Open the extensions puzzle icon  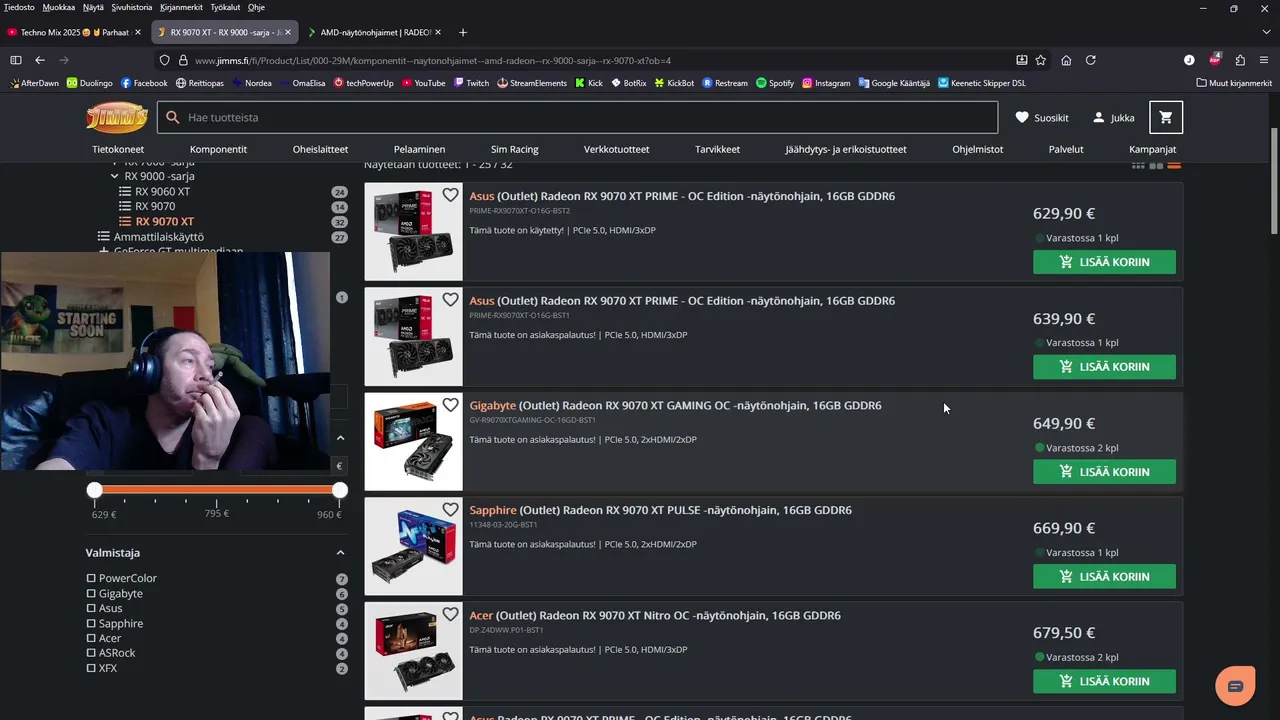1240,60
